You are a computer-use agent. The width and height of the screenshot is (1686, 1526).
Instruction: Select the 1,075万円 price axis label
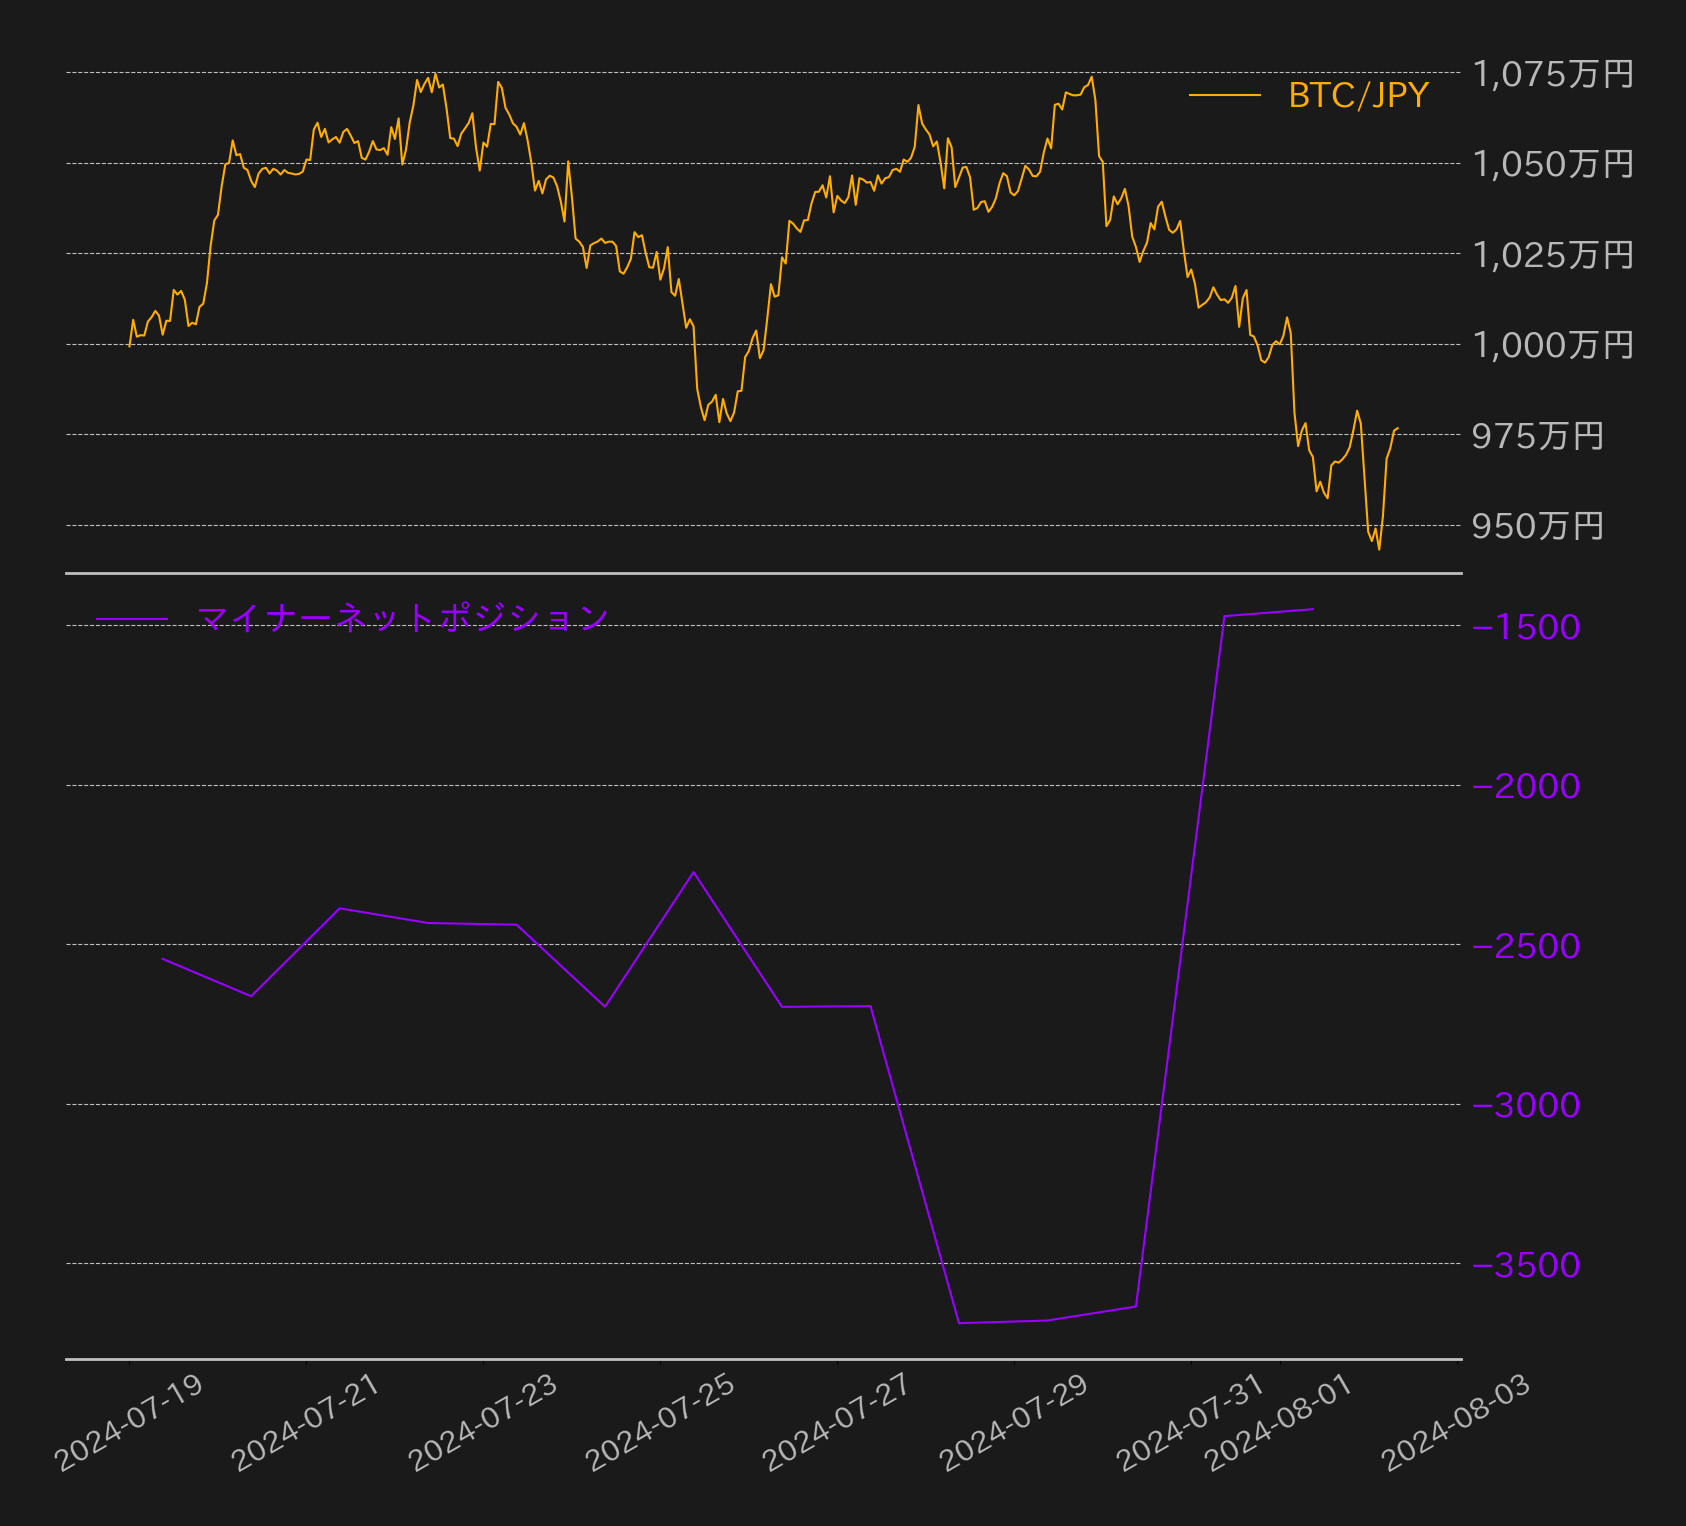click(x=1553, y=74)
